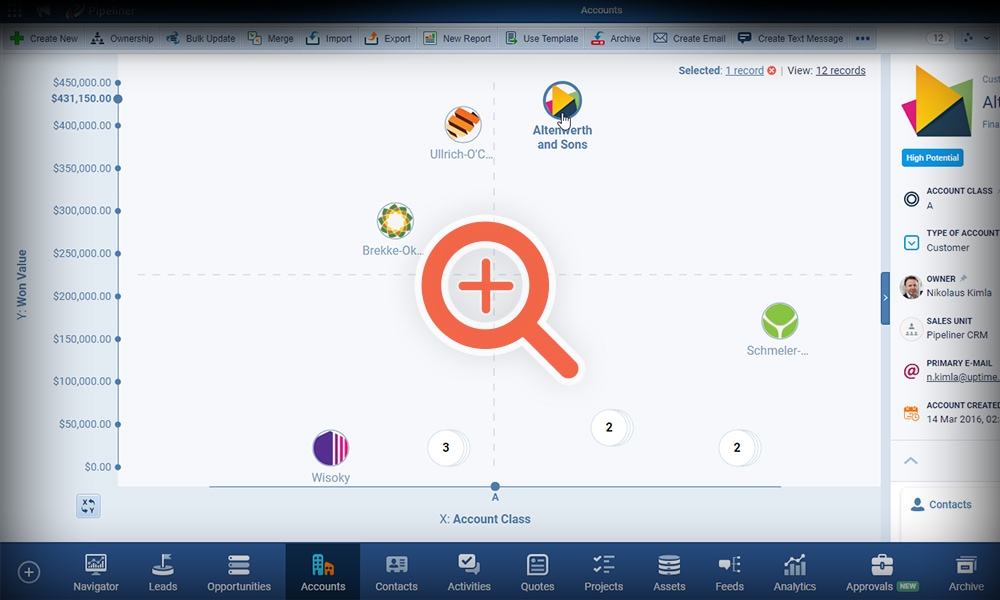
Task: Select the Altenwerth and Sons bubble
Action: click(x=562, y=100)
